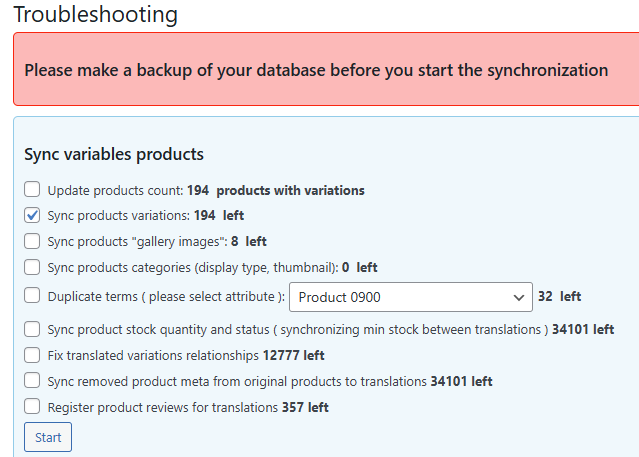Open the Product 0900 attribute dropdown
Viewport: 639px width, 457px height.
pyautogui.click(x=411, y=297)
